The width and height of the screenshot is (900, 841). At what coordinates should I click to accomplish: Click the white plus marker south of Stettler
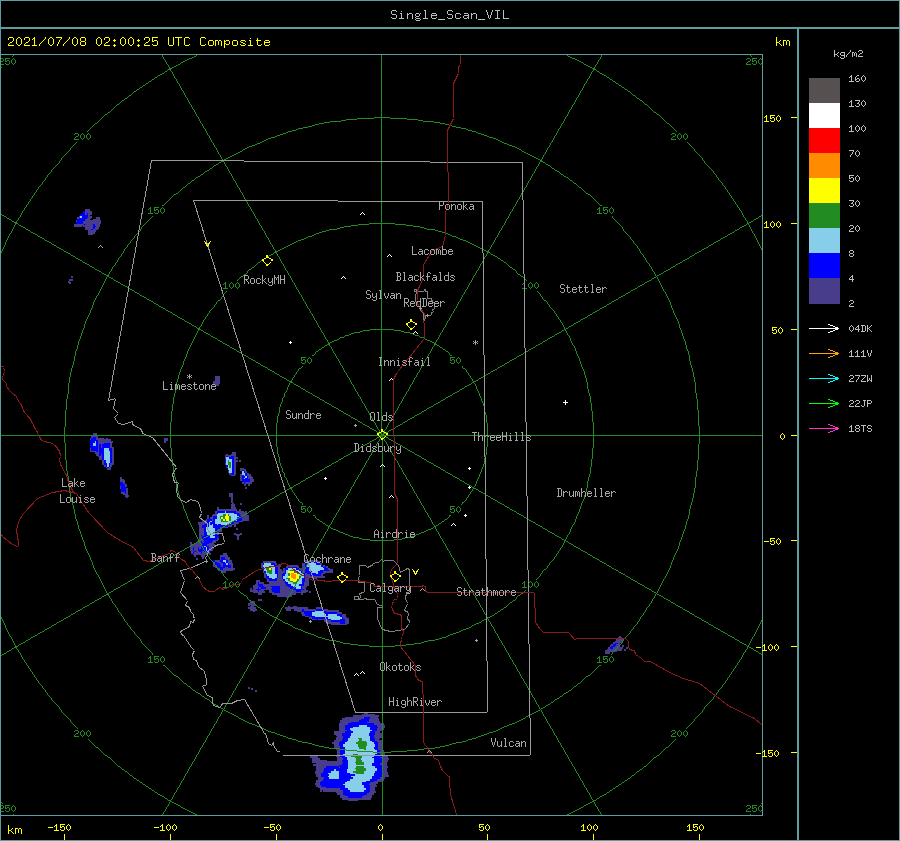tap(565, 402)
